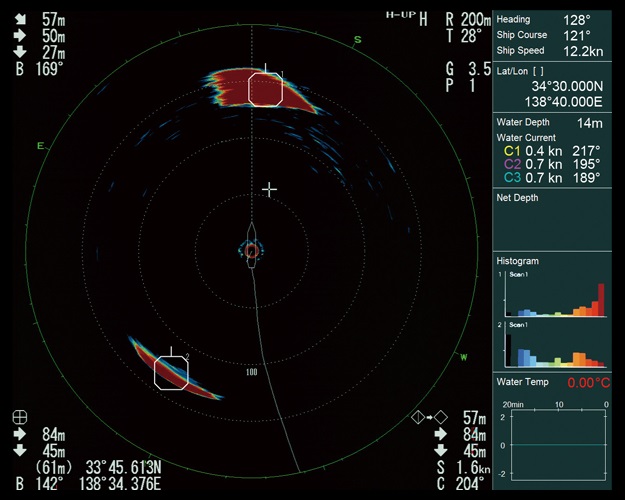The height and width of the screenshot is (500, 625).
Task: Click the water temperature 20min graph
Action: (x=557, y=444)
